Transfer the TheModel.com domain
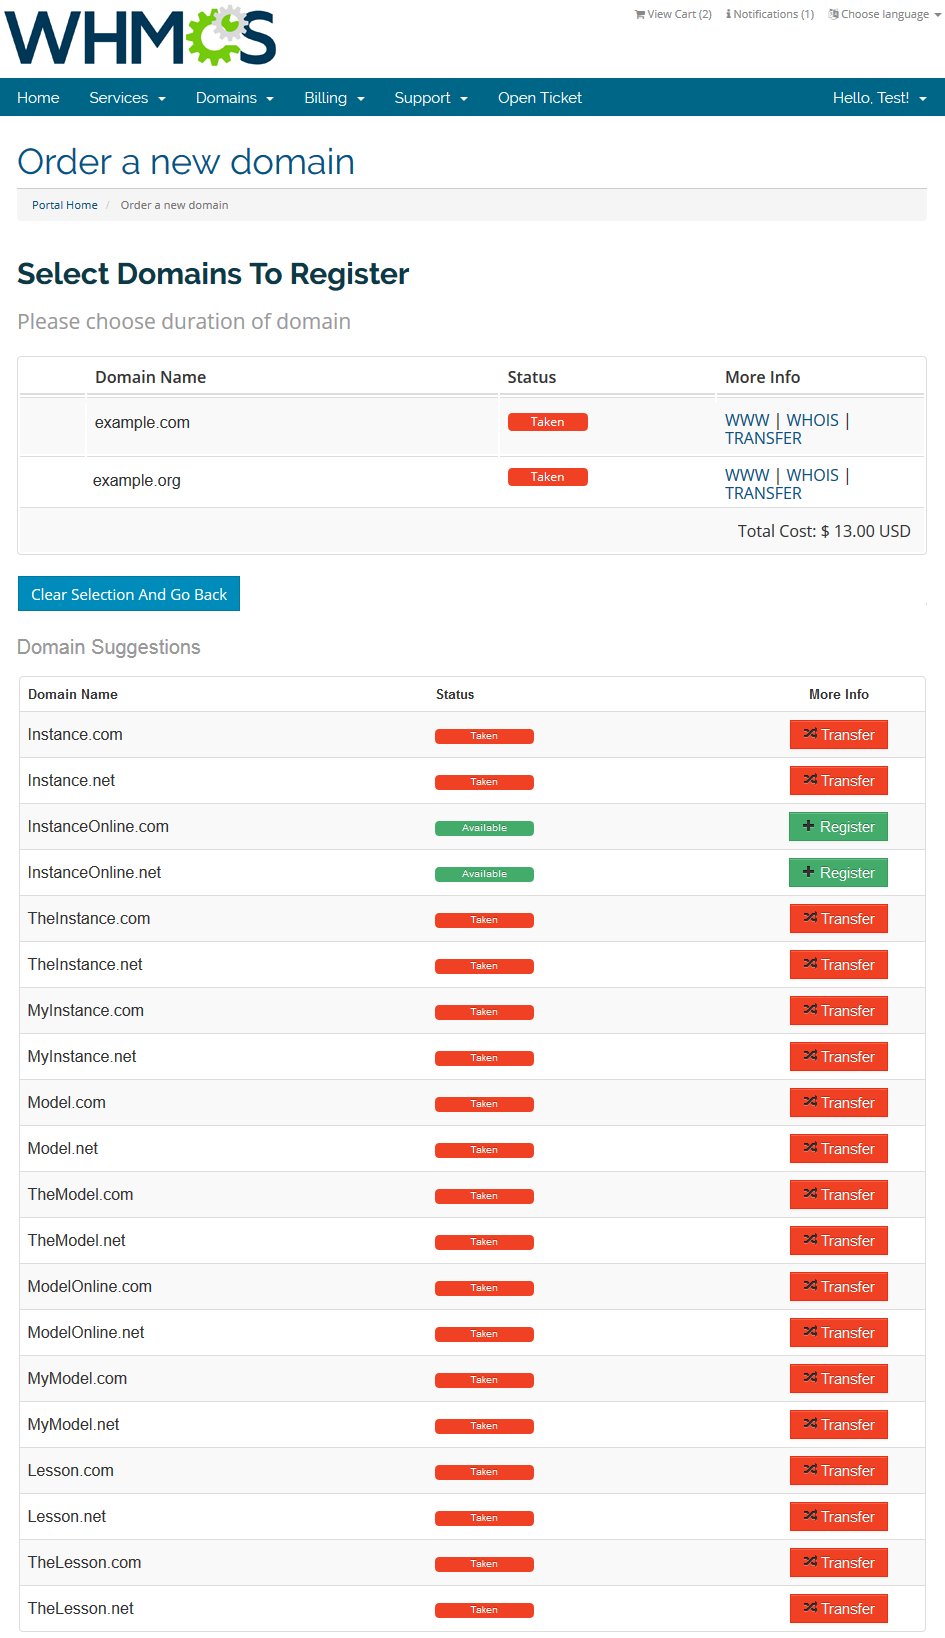Screen dimensions: 945x1638 [x=839, y=1195]
